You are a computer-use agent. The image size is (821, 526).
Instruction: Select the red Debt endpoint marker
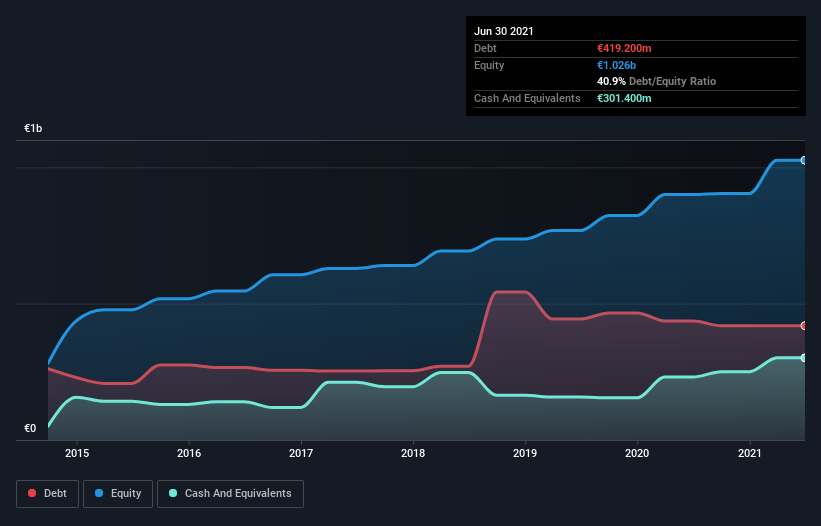click(x=804, y=326)
